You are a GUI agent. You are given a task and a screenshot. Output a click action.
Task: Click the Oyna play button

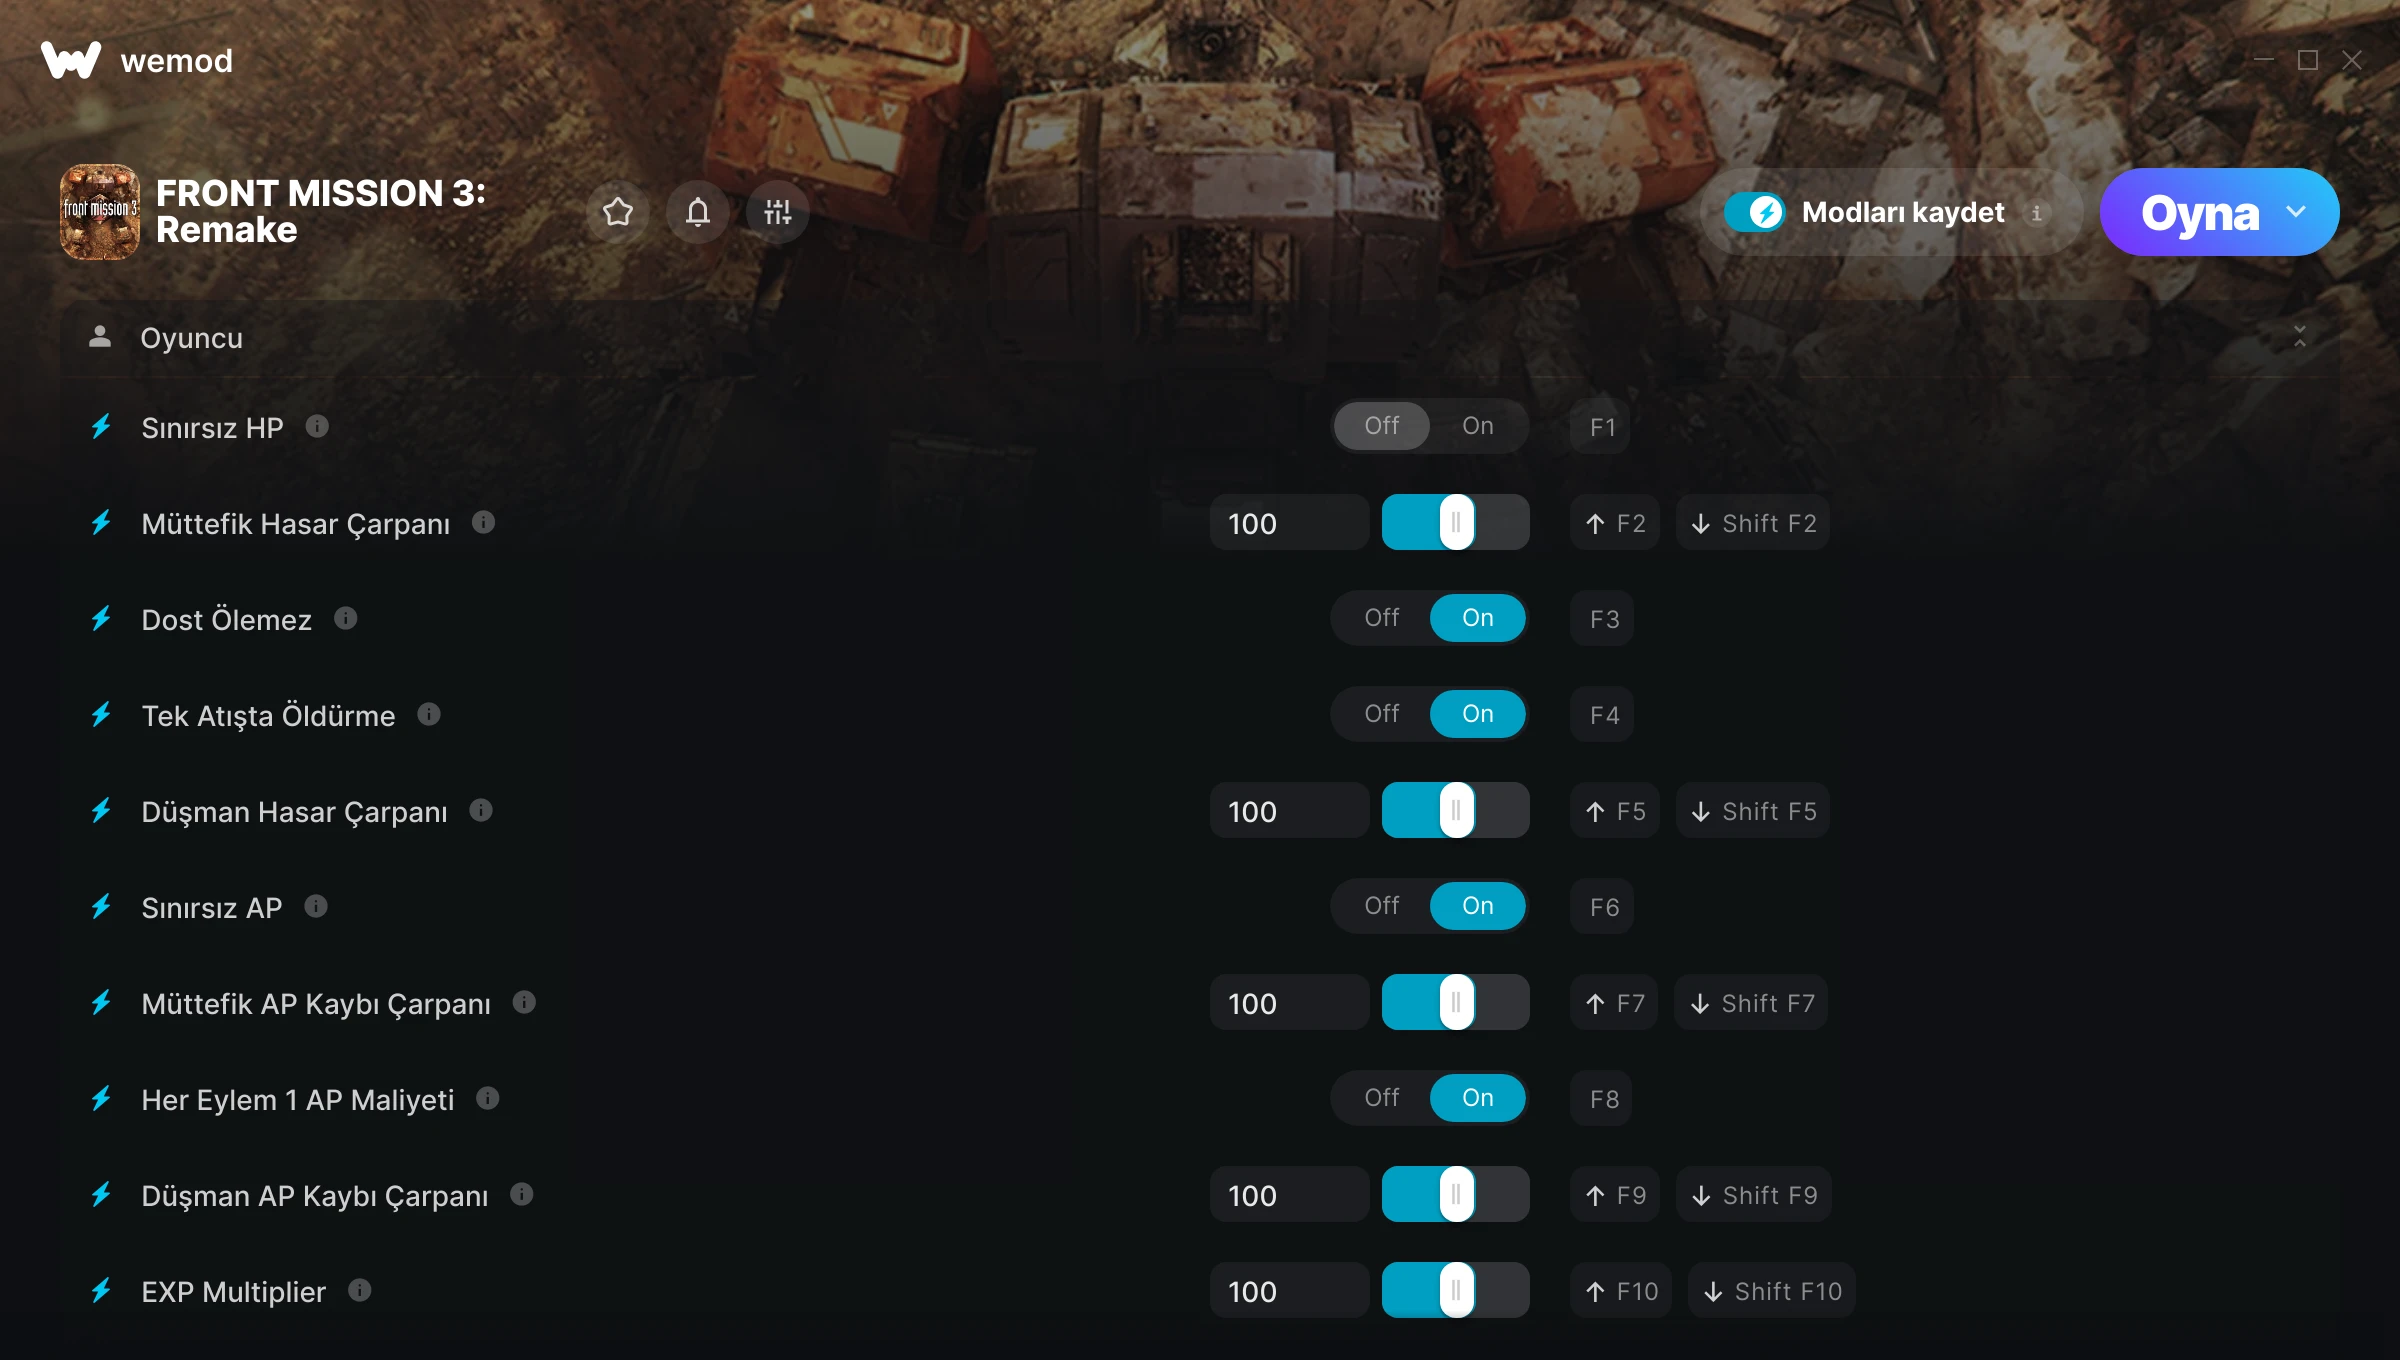coord(2199,212)
